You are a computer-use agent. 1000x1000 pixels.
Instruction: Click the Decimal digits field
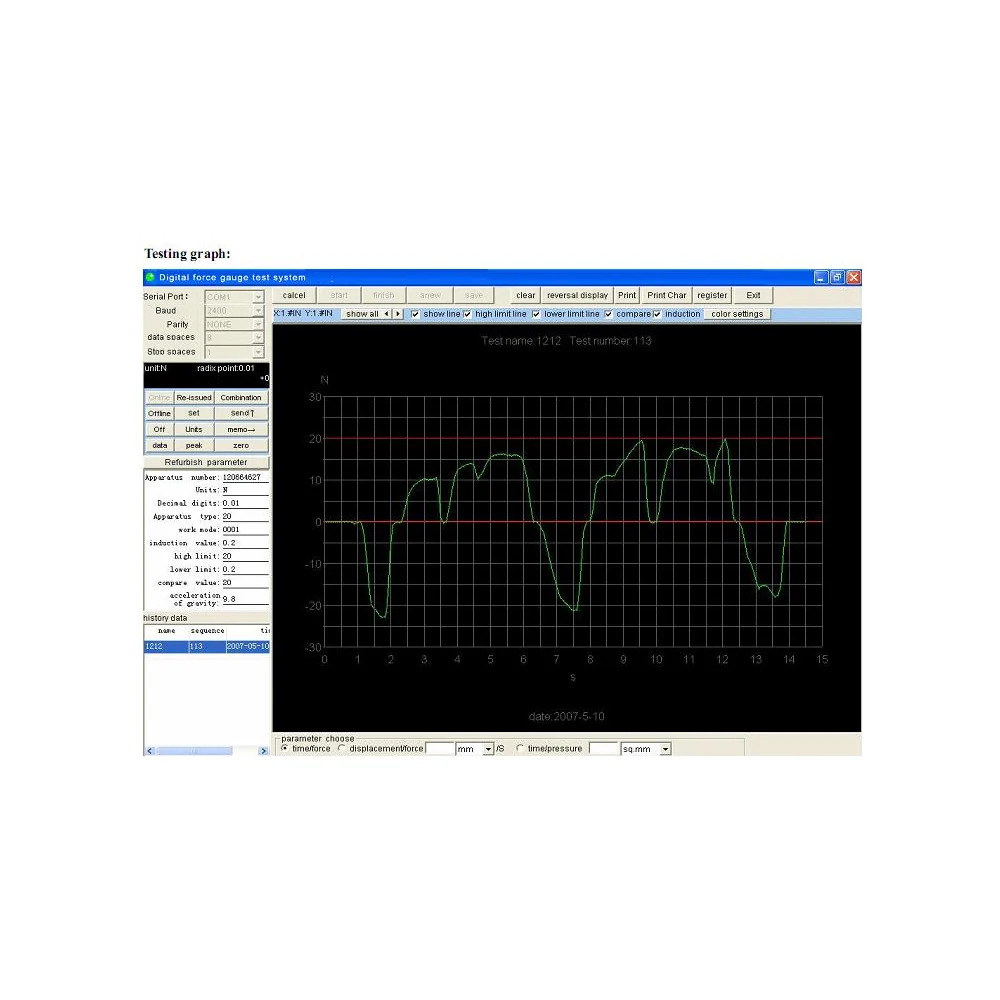pyautogui.click(x=245, y=503)
